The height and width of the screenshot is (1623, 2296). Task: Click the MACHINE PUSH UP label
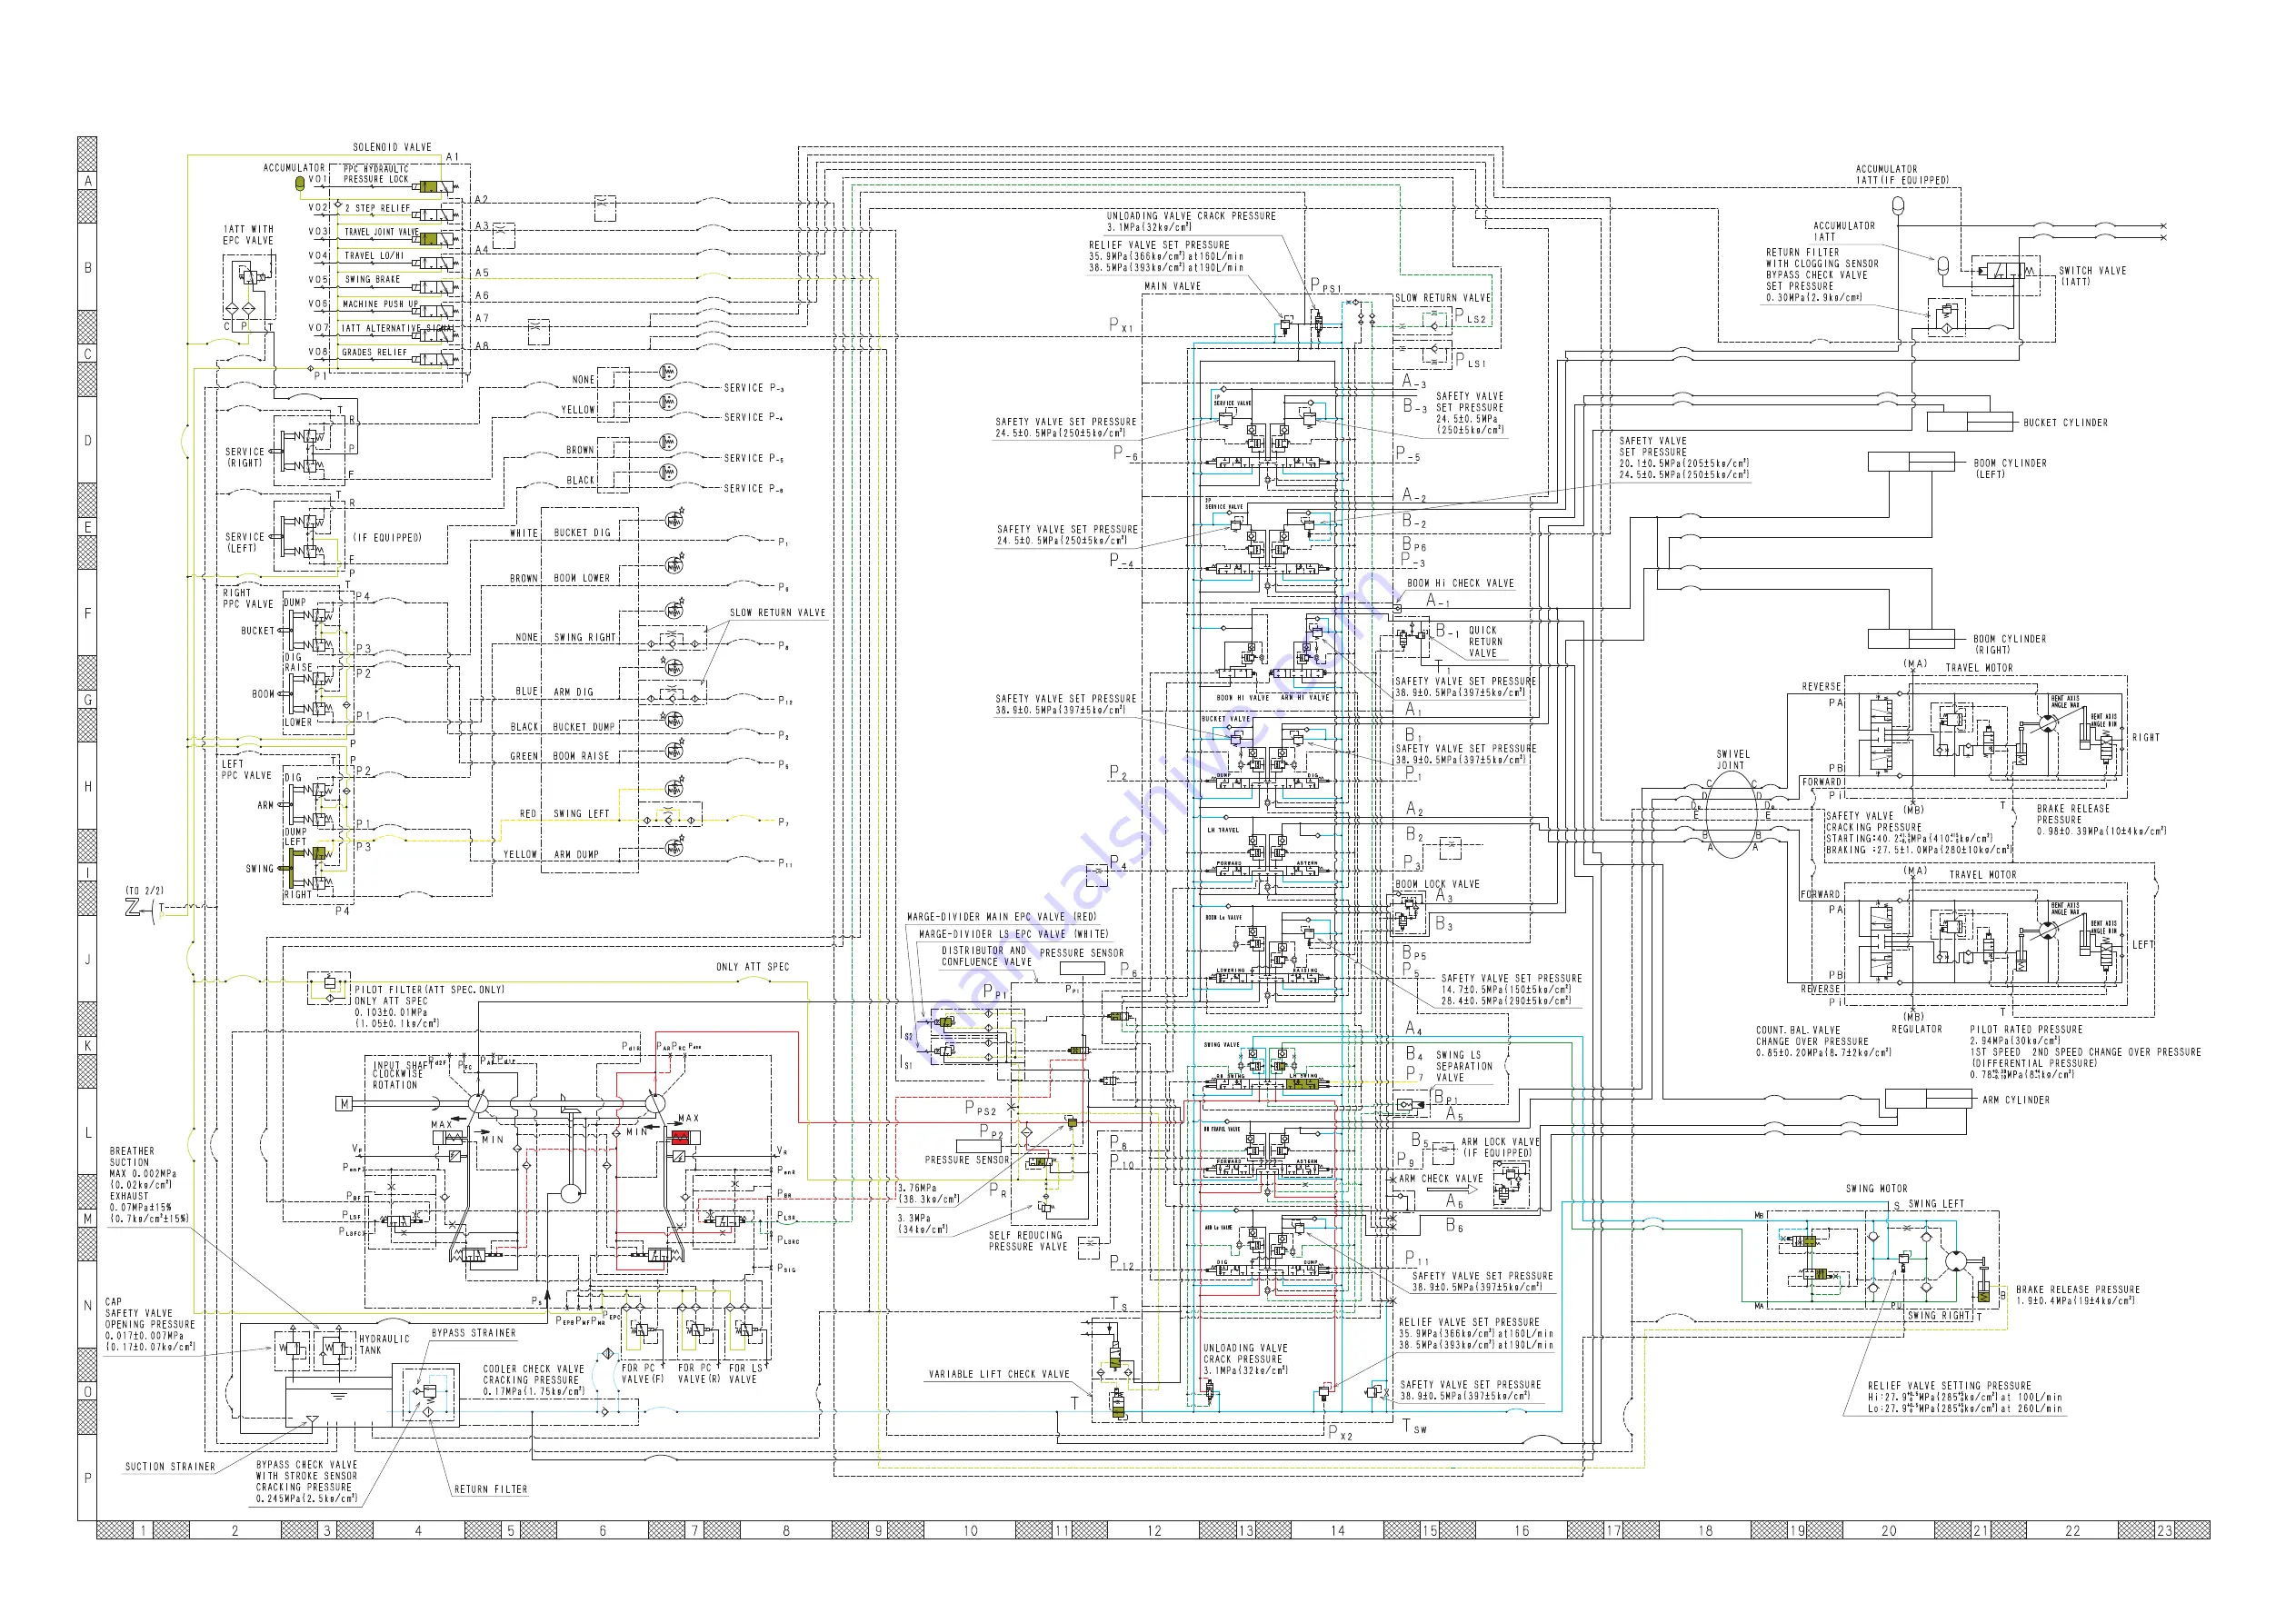(x=381, y=304)
